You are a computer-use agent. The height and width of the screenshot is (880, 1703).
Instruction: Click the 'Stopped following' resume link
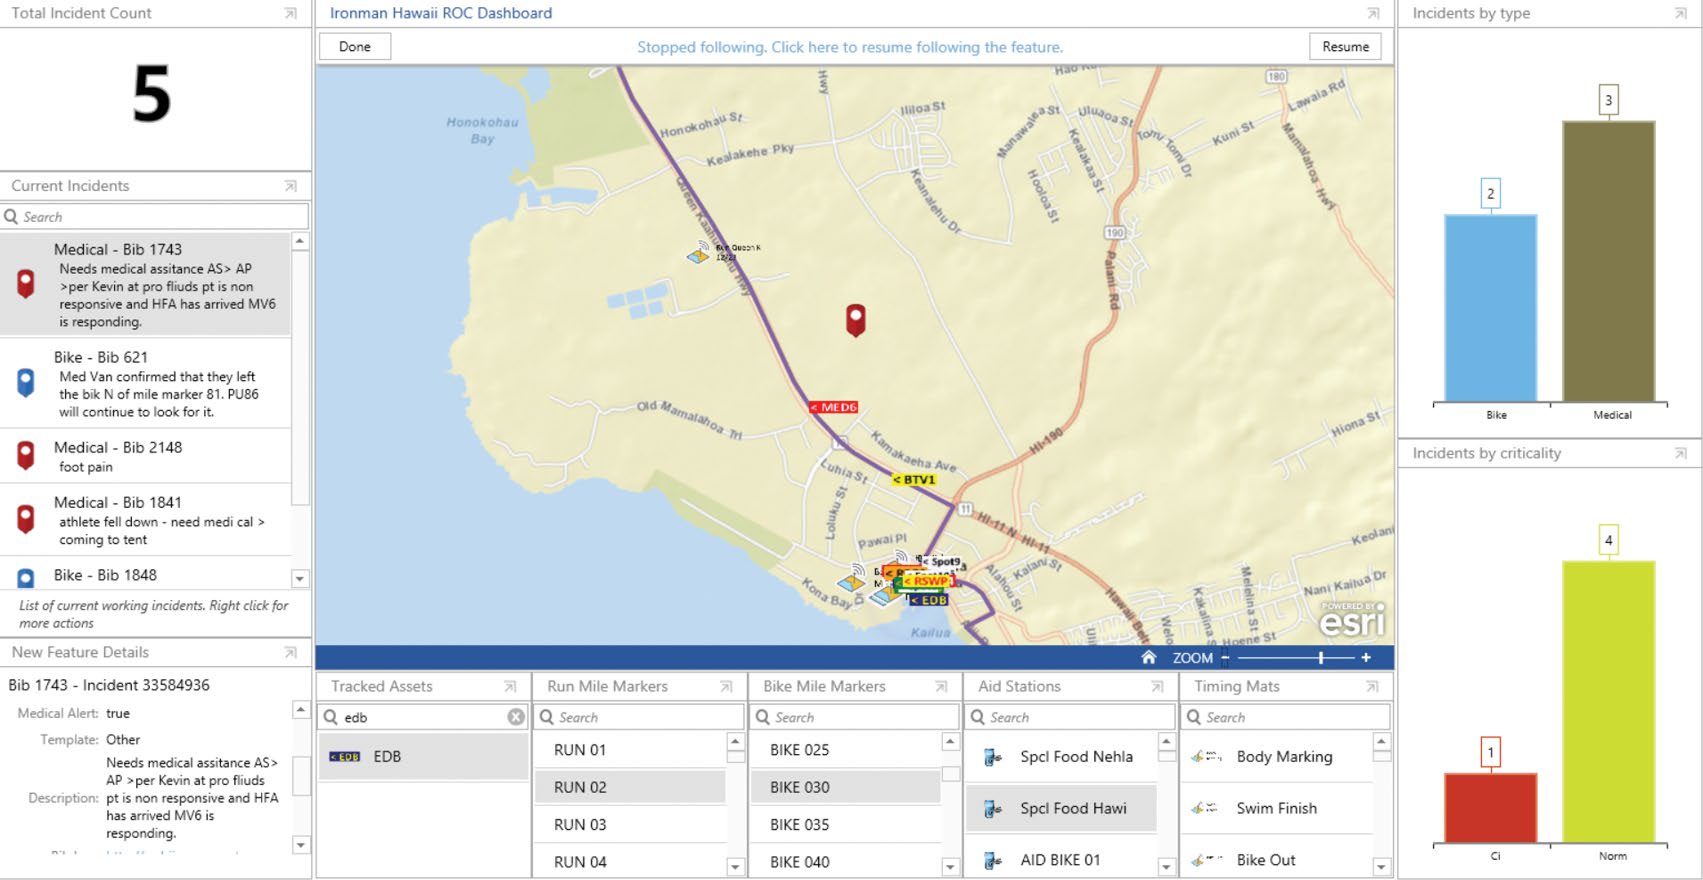click(850, 47)
